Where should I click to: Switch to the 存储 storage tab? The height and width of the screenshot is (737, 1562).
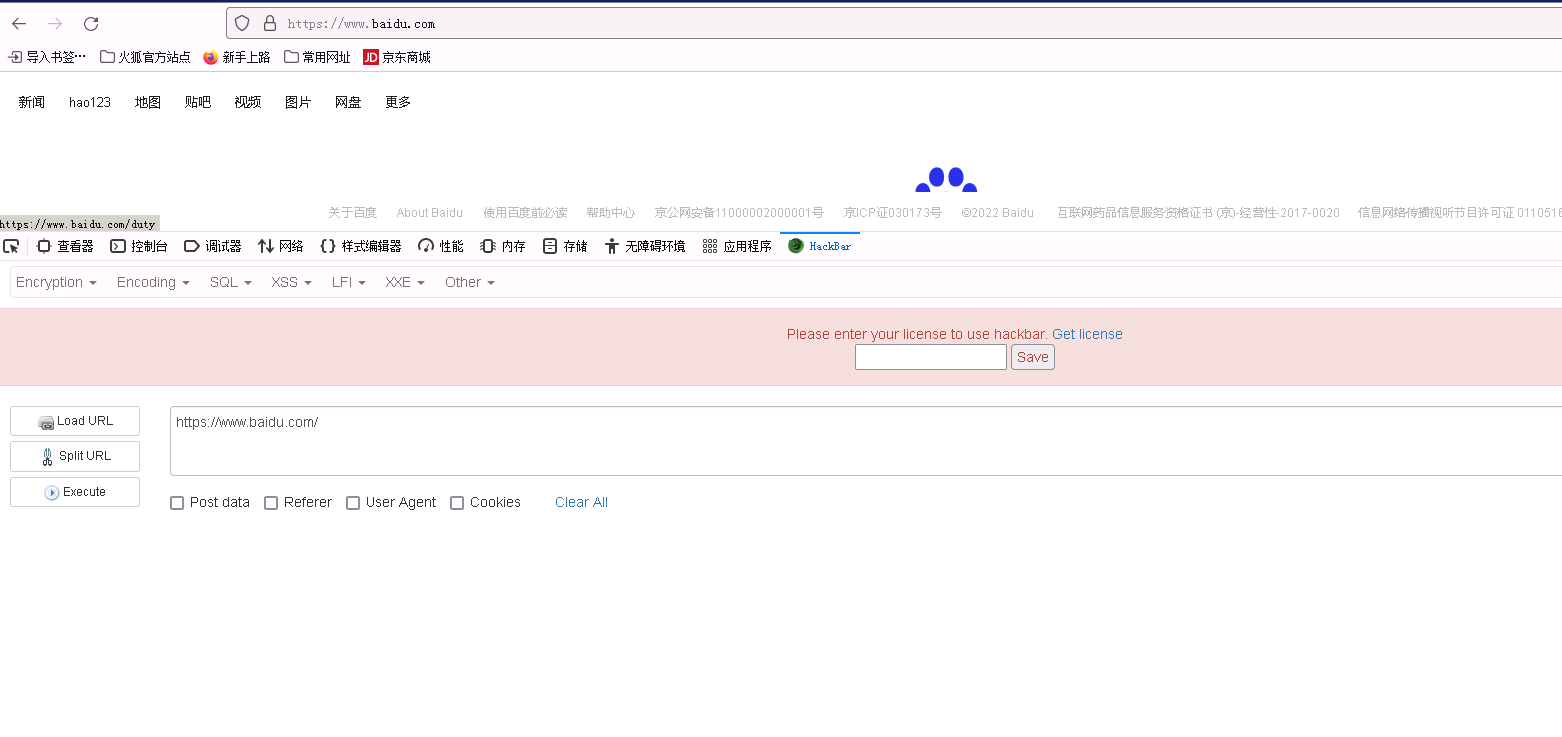pos(565,246)
